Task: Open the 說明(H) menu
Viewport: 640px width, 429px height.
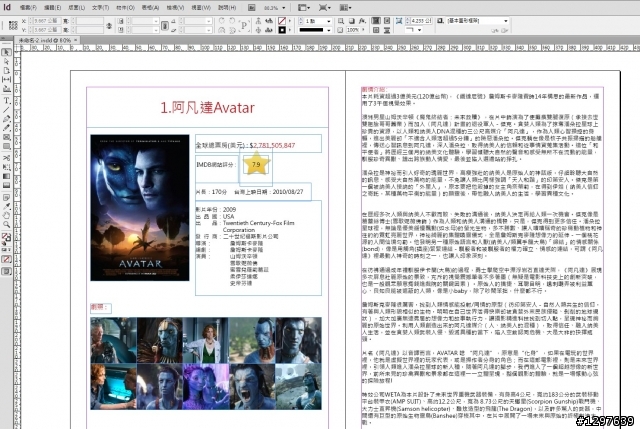Action: click(x=227, y=7)
